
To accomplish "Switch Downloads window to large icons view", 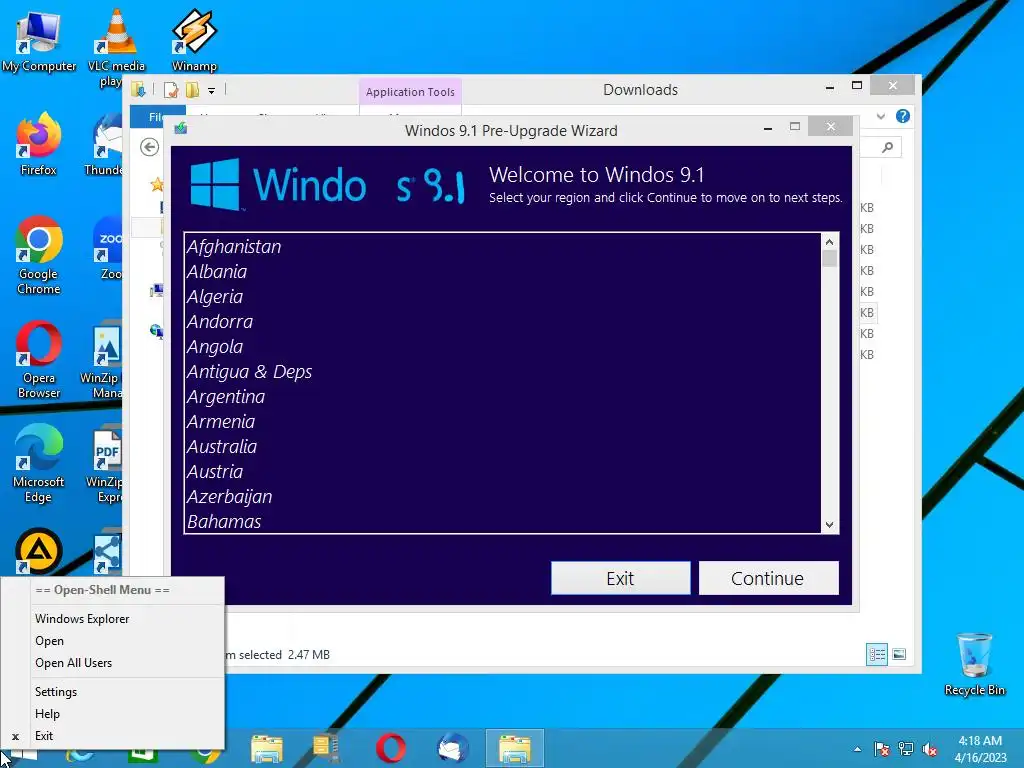I will click(x=899, y=654).
